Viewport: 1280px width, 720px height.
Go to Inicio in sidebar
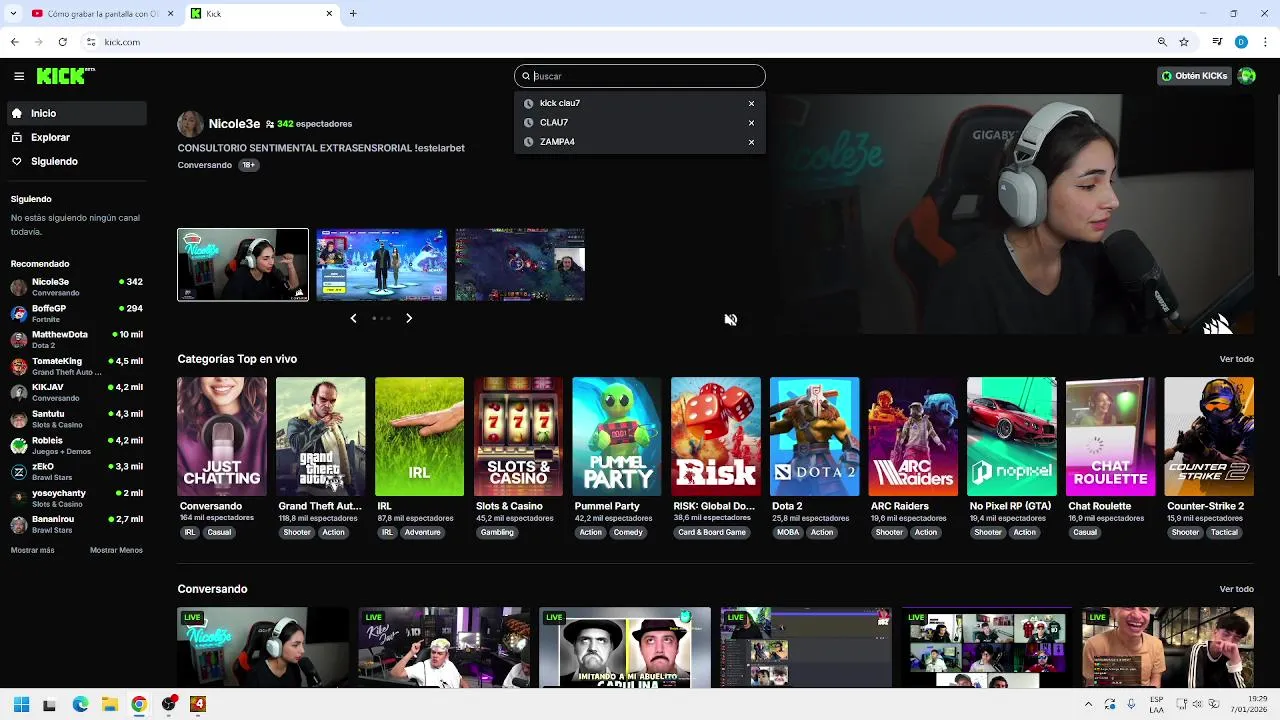click(77, 113)
